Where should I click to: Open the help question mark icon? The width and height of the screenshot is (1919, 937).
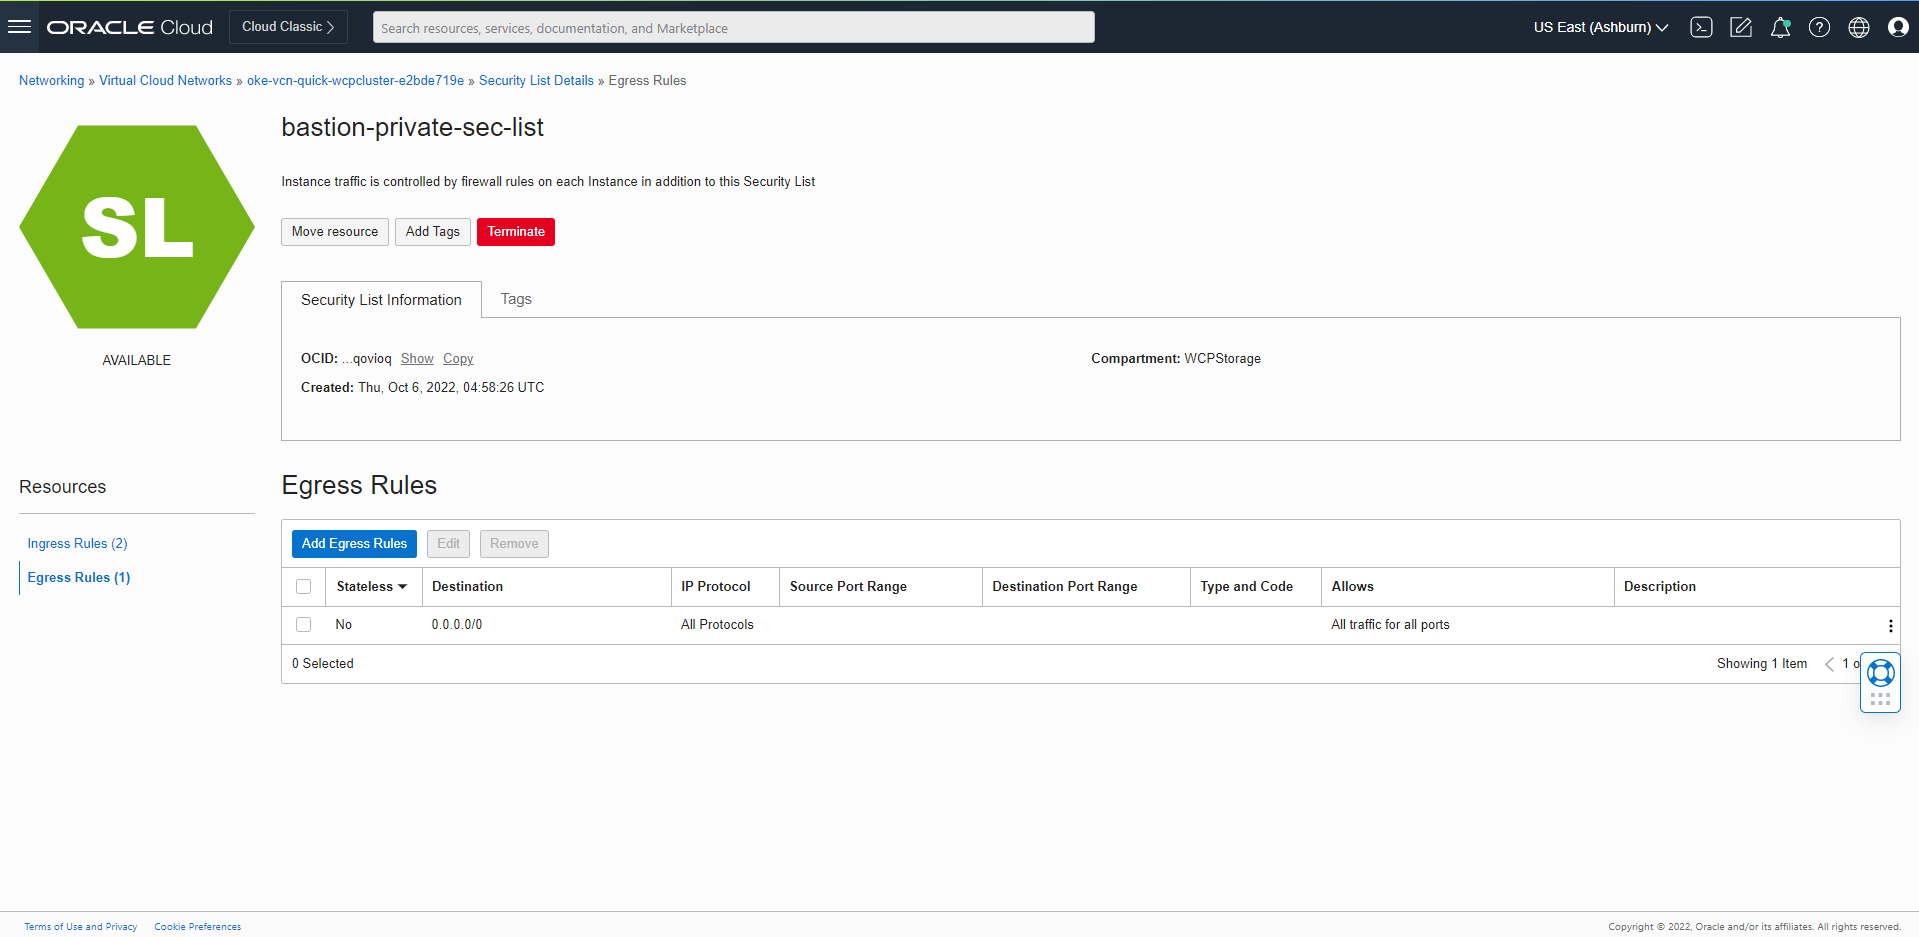[x=1819, y=27]
